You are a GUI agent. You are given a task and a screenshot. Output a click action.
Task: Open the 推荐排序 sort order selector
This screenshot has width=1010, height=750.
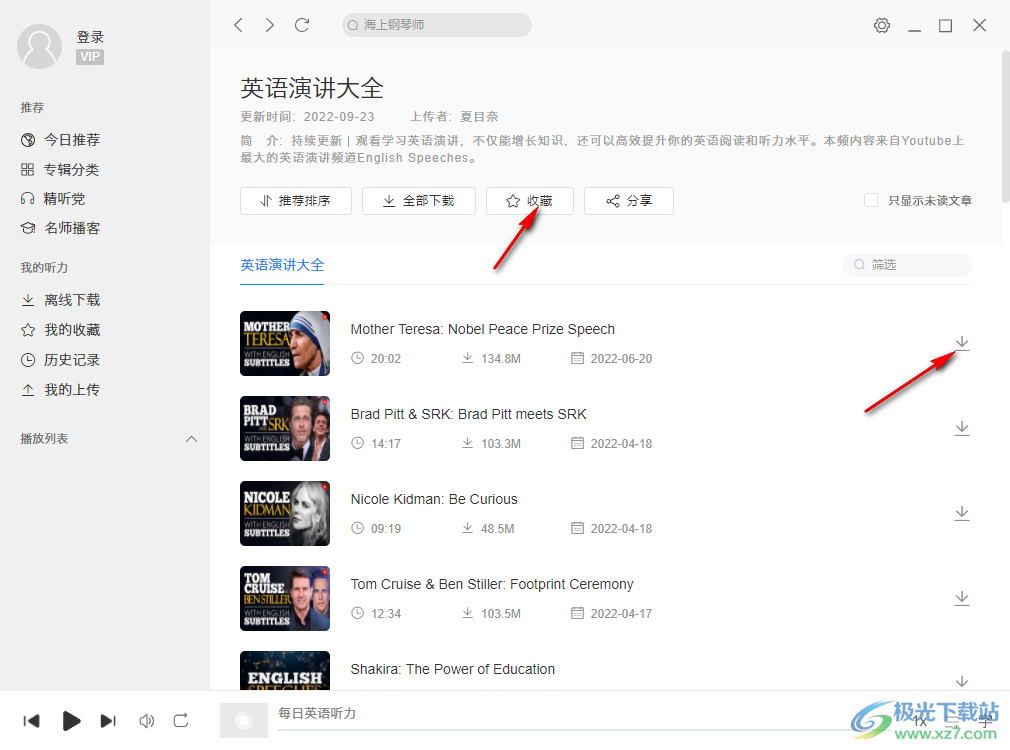click(295, 200)
